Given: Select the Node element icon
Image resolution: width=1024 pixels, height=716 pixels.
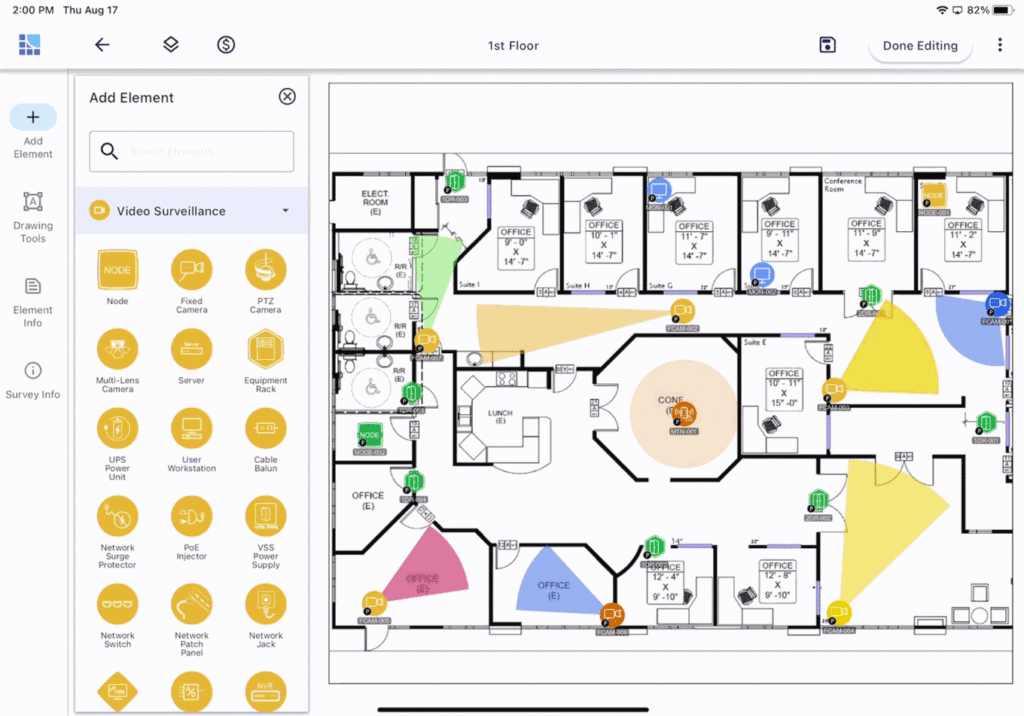Looking at the screenshot, I should [x=117, y=269].
